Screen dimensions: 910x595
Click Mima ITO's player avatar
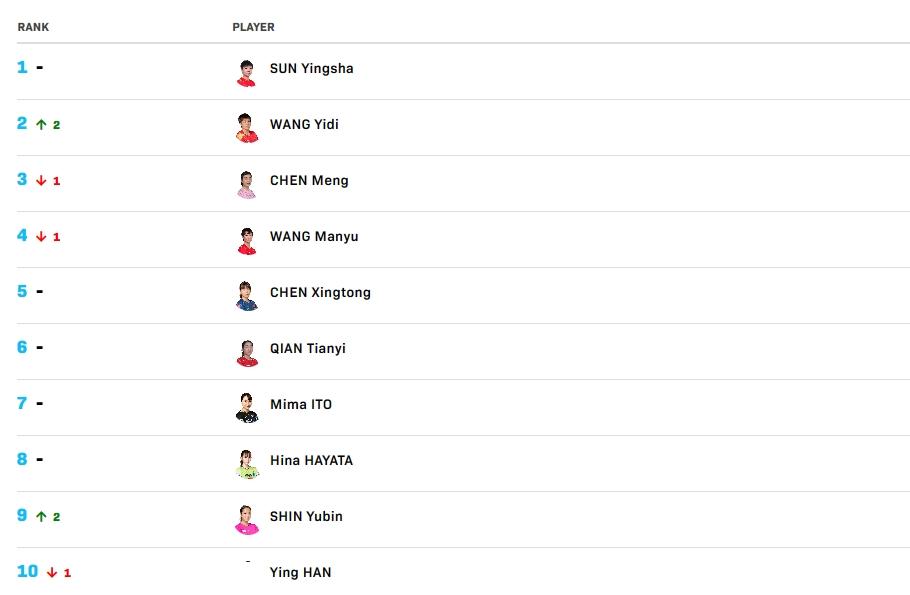246,408
